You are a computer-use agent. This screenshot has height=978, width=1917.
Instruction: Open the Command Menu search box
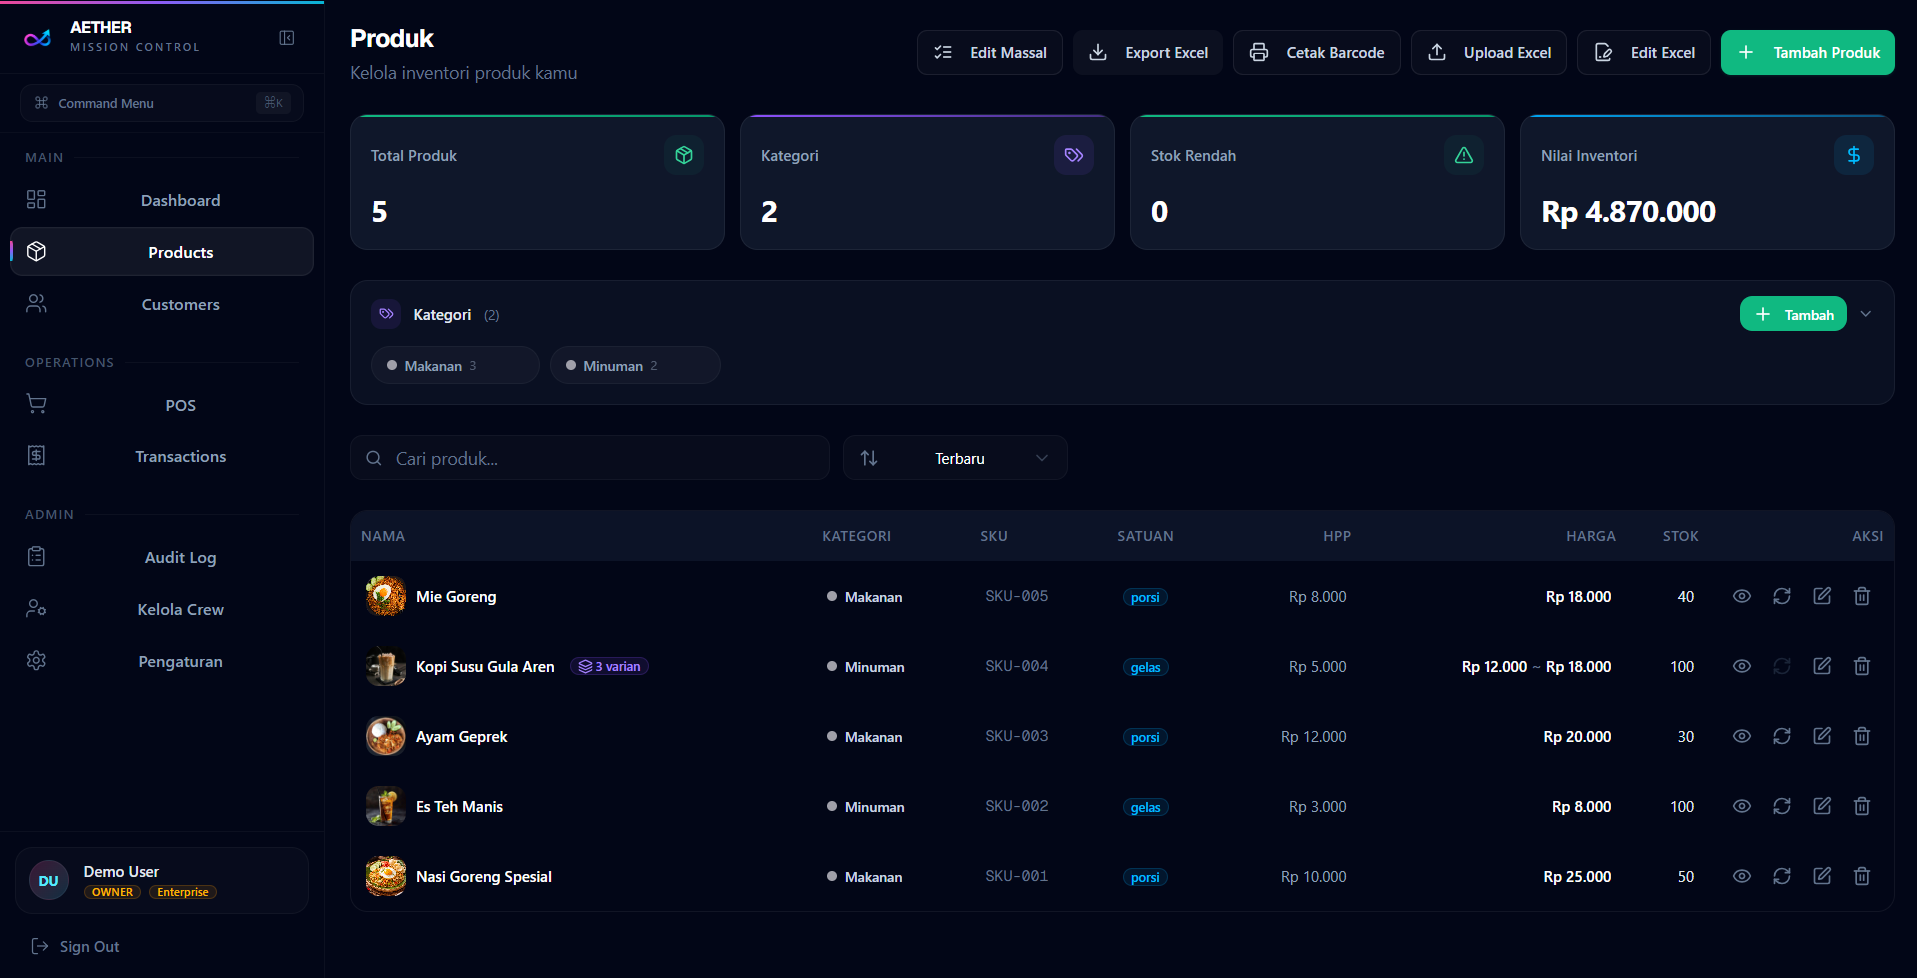(x=162, y=103)
